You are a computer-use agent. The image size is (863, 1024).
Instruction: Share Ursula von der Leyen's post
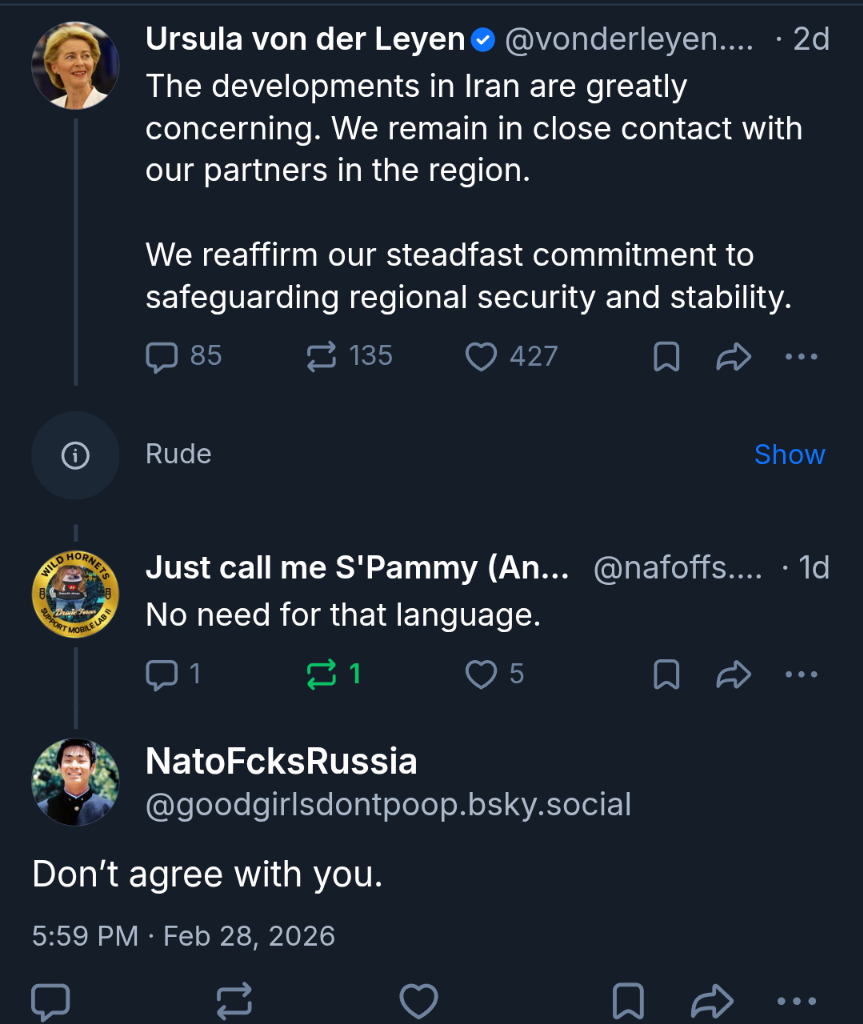pyautogui.click(x=734, y=357)
